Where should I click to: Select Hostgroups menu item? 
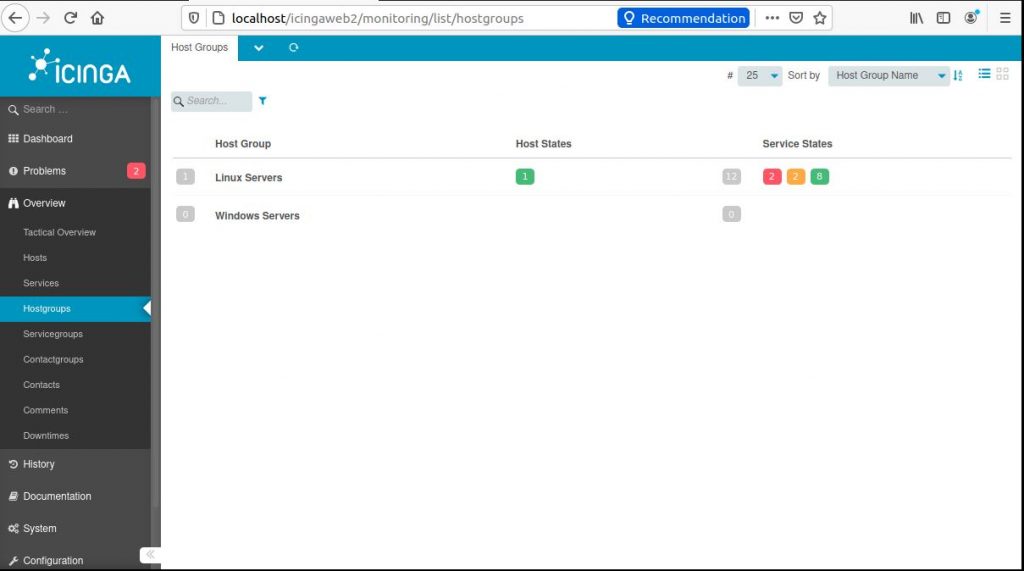click(75, 308)
